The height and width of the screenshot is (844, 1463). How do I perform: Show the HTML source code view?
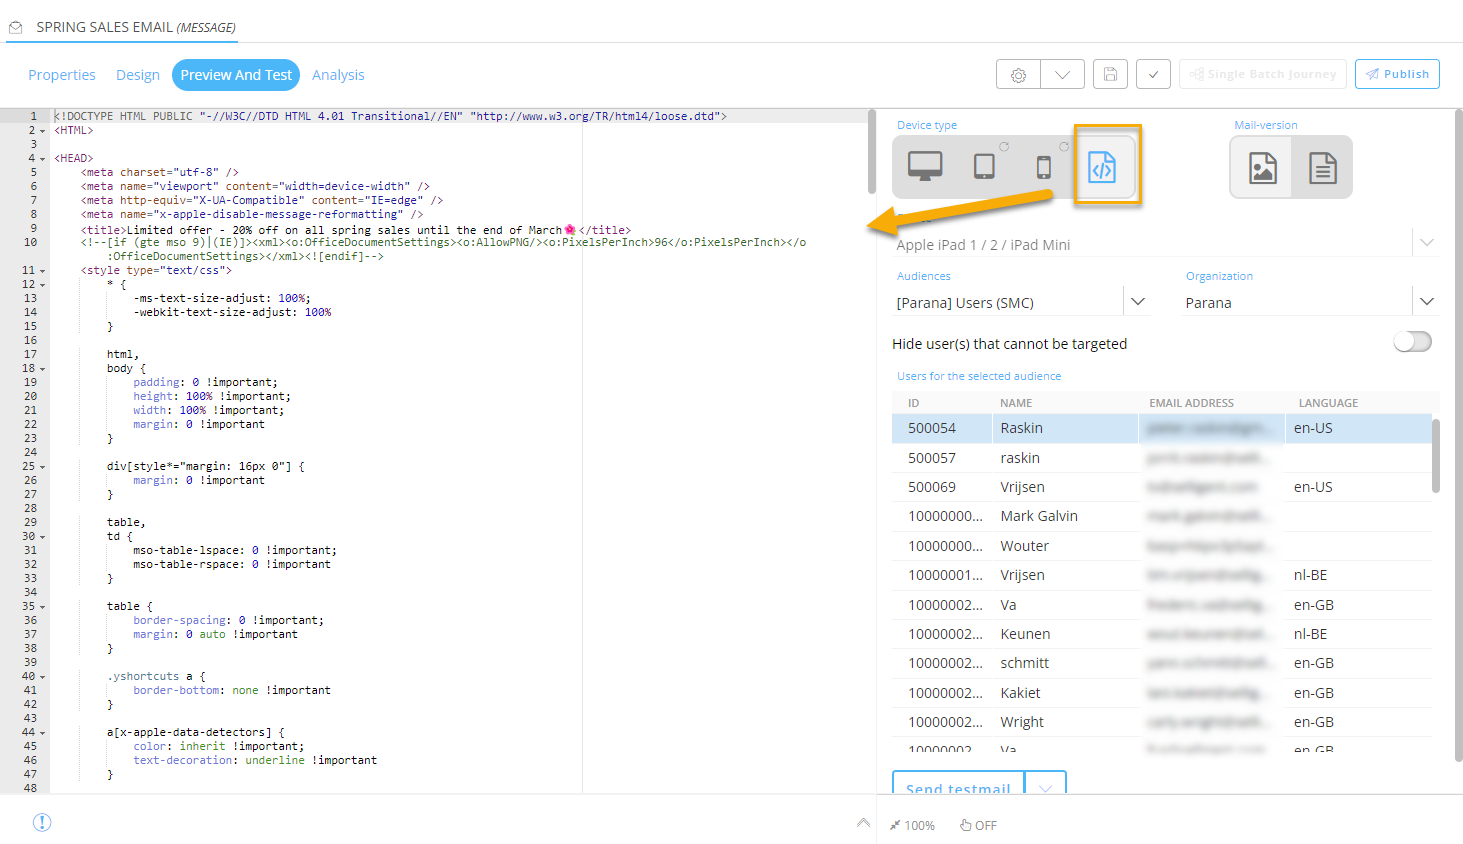(x=1102, y=168)
